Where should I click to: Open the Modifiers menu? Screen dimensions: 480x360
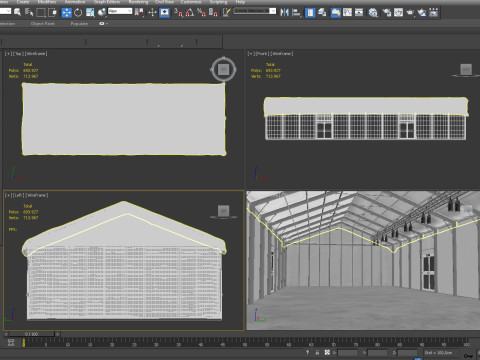47,2
